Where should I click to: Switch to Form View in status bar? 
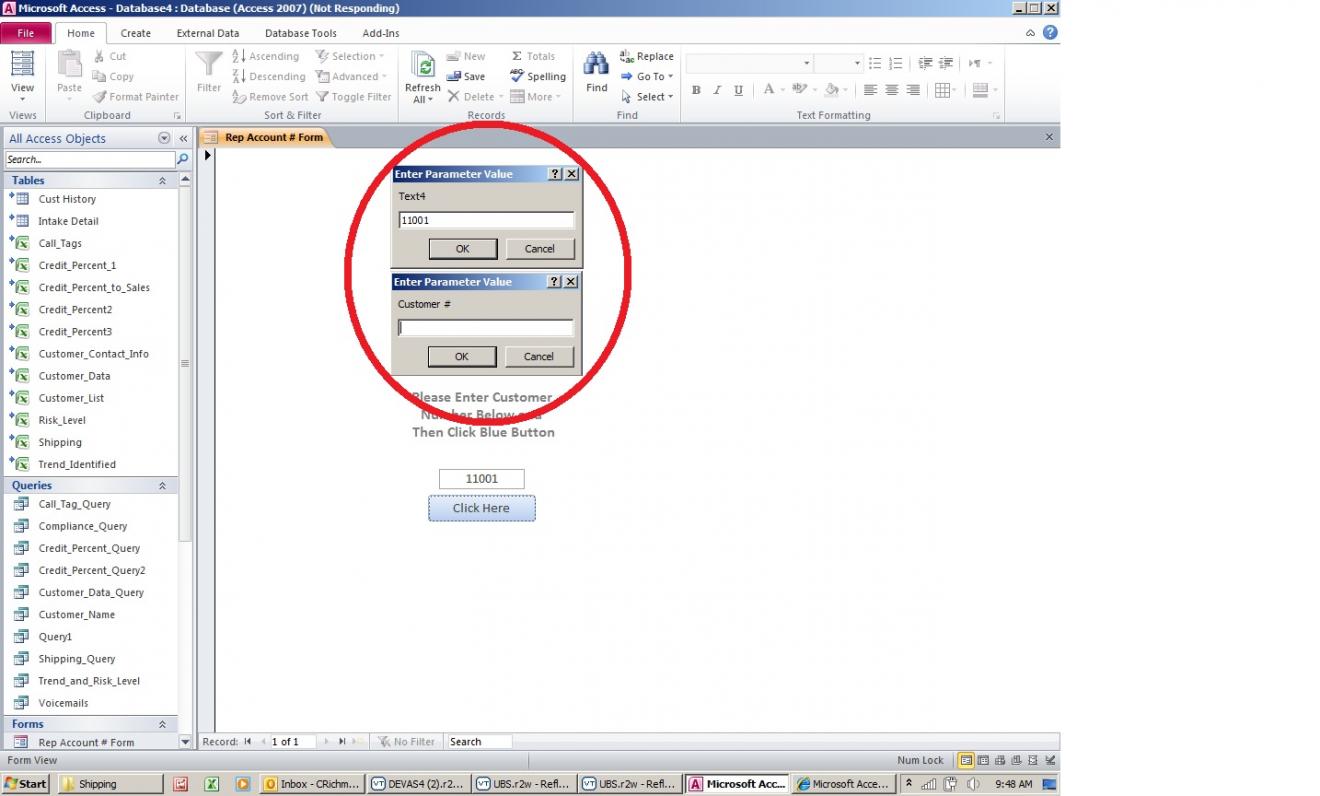pos(966,760)
